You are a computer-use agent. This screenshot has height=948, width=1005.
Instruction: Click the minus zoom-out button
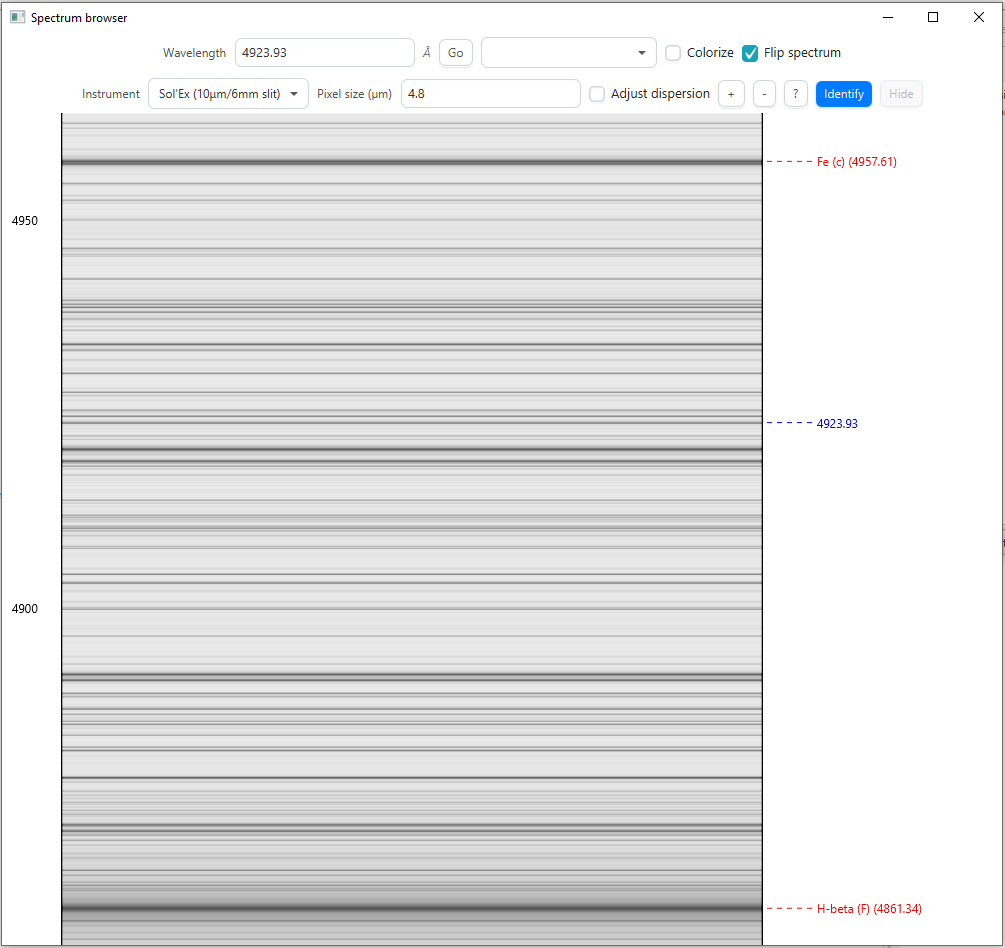point(763,94)
